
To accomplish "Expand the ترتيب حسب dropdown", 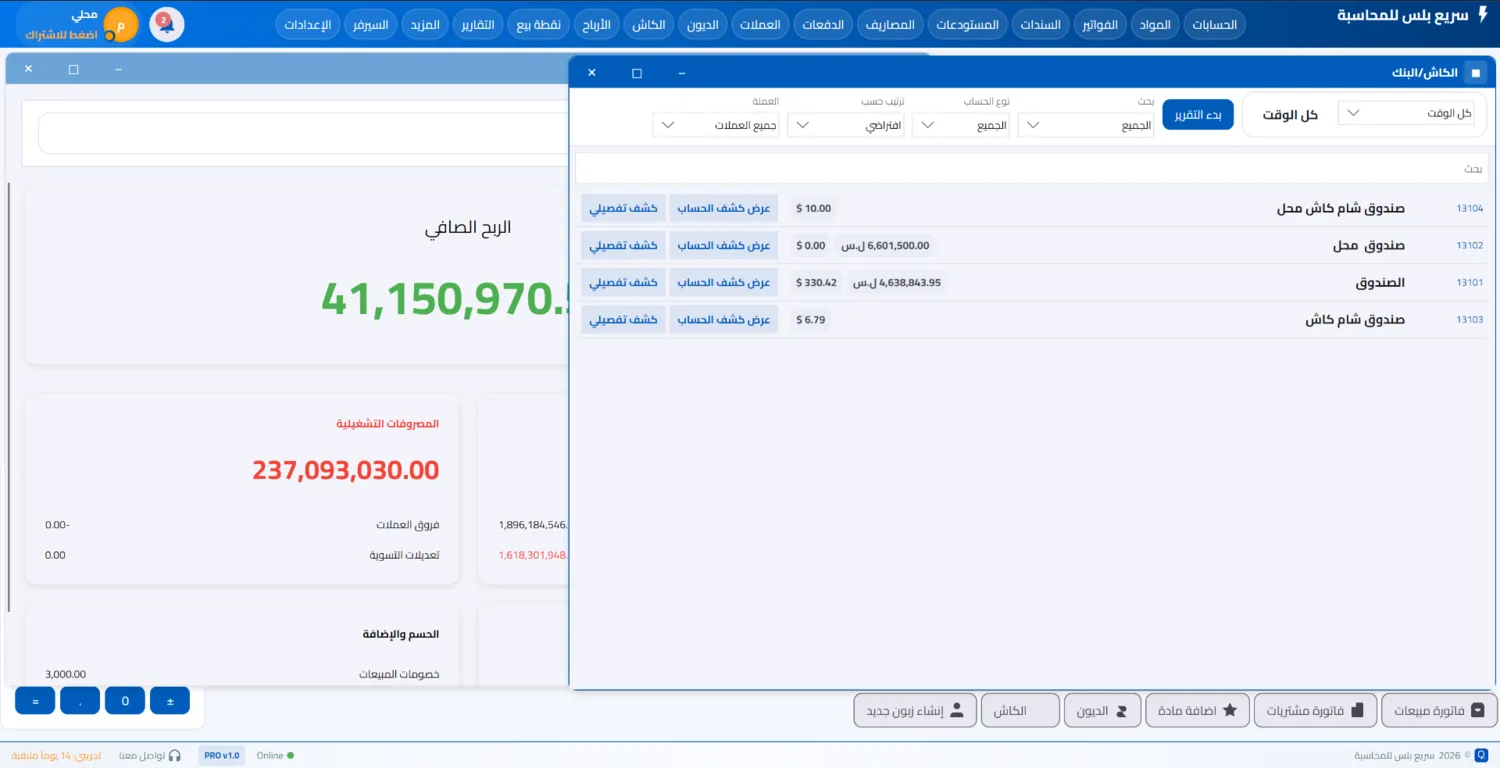I will pyautogui.click(x=846, y=125).
